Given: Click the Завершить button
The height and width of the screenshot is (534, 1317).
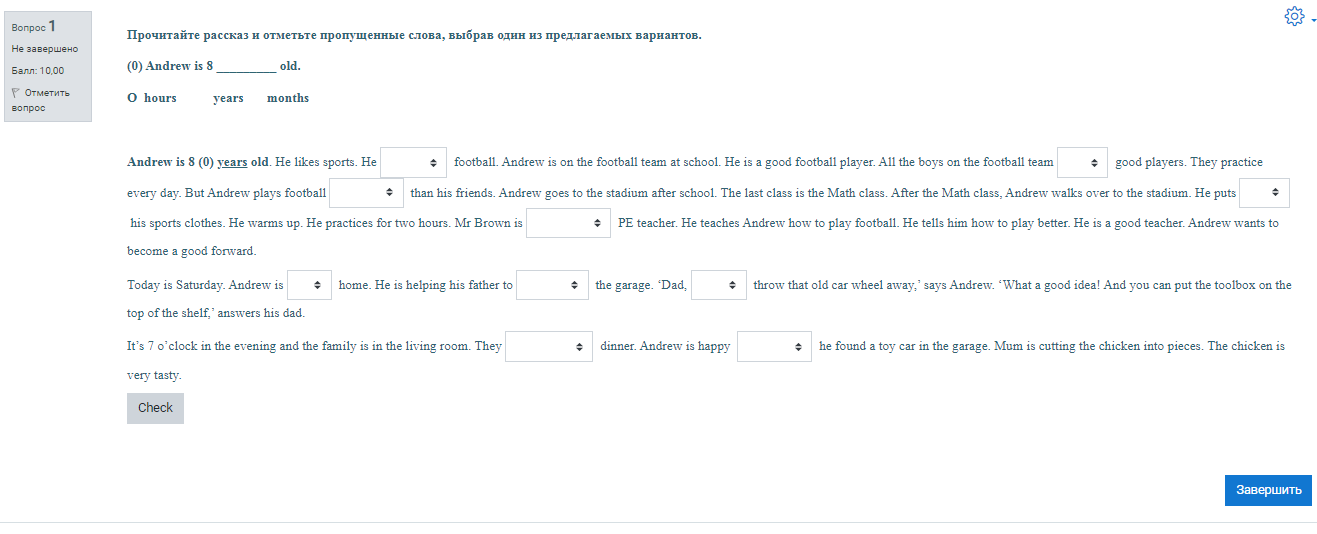Looking at the screenshot, I should pyautogui.click(x=1268, y=490).
